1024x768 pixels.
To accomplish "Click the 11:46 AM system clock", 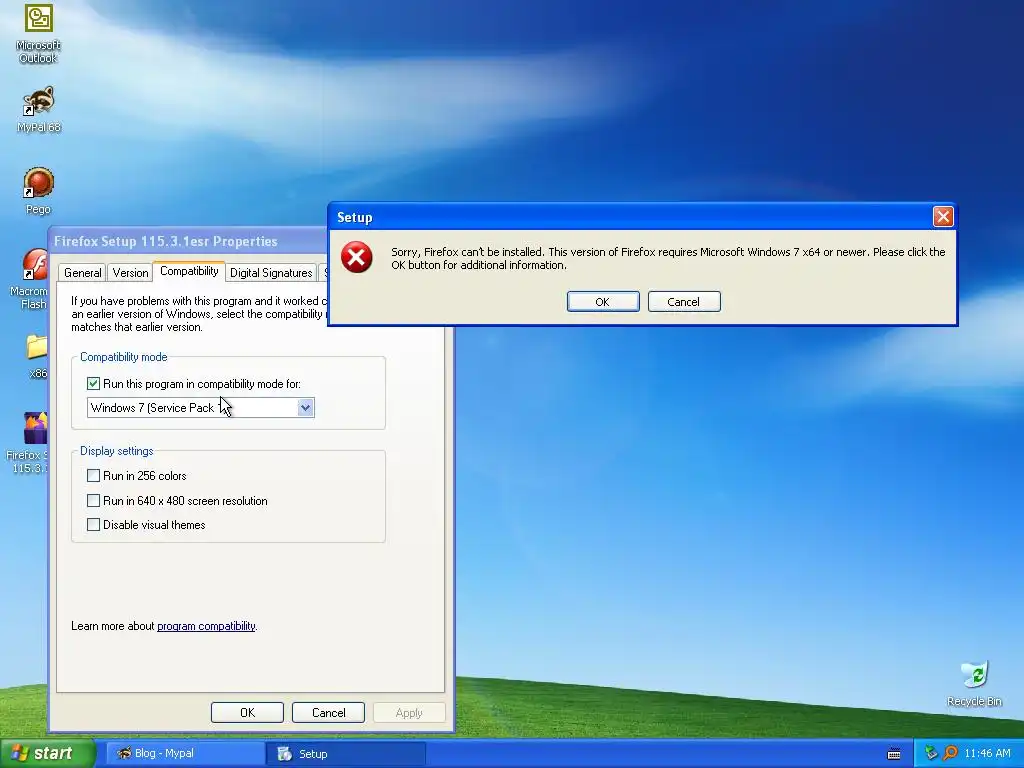I will (987, 753).
